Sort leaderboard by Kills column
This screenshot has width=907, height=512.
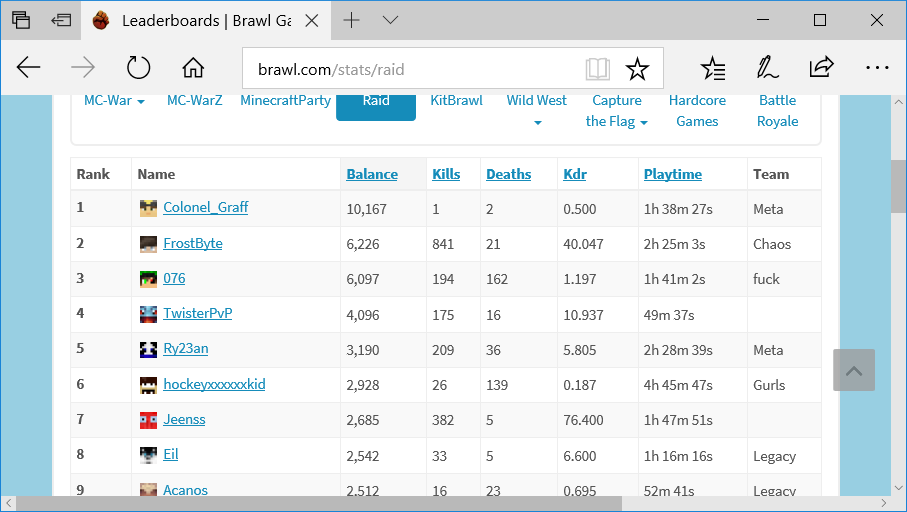(446, 174)
